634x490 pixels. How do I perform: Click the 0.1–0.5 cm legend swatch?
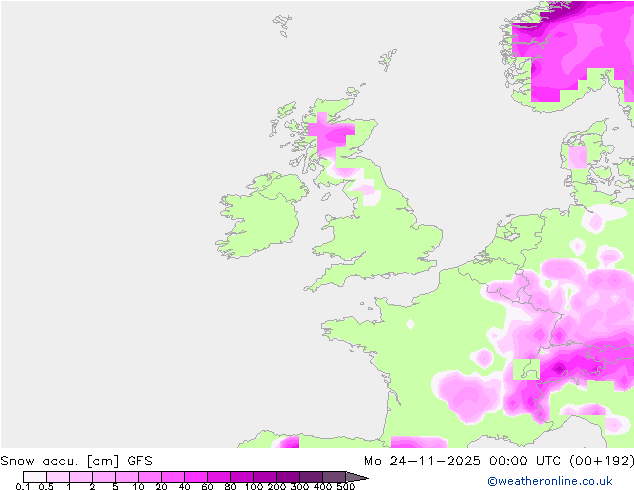point(35,477)
